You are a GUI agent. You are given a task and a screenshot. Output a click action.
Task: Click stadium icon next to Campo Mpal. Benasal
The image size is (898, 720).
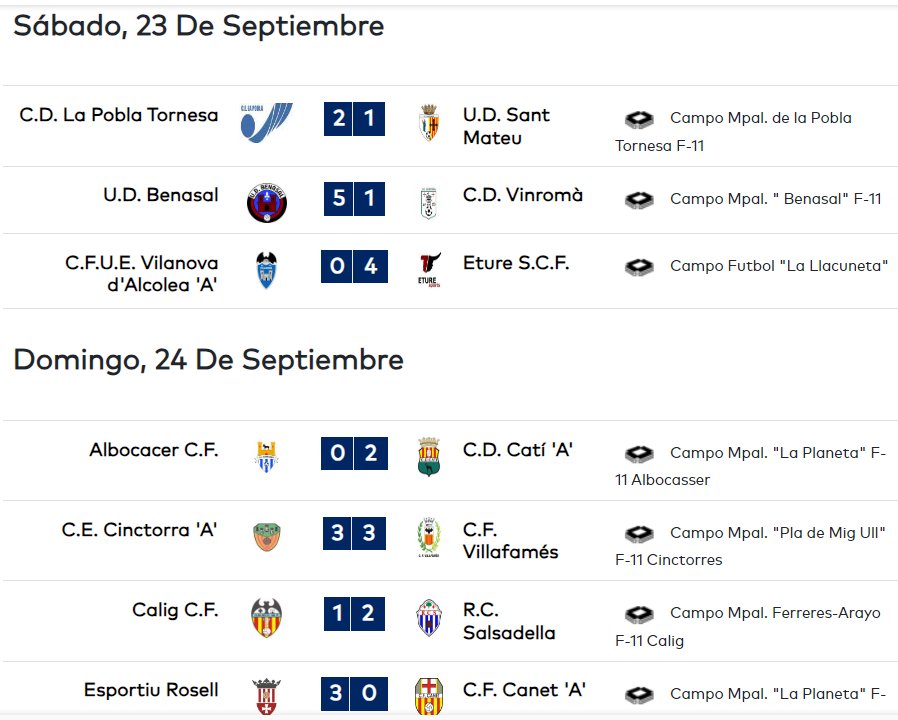point(639,199)
